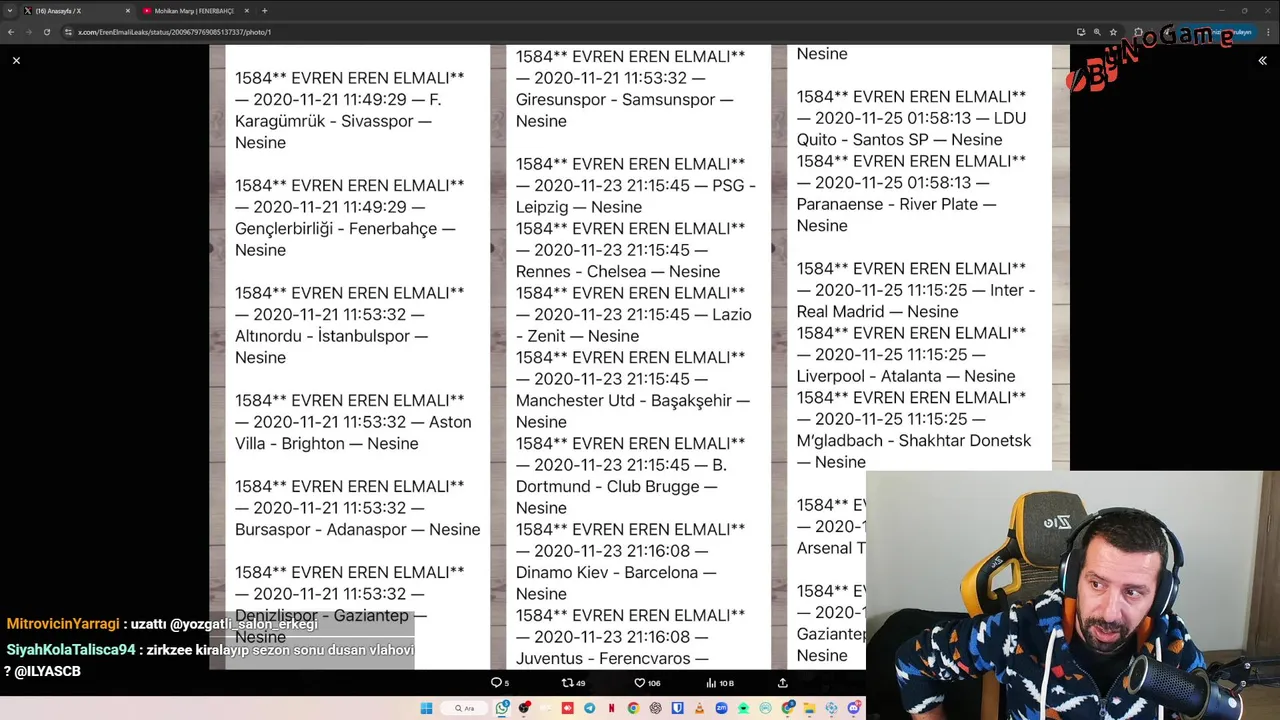Open OBS Studio from the taskbar

[x=524, y=708]
